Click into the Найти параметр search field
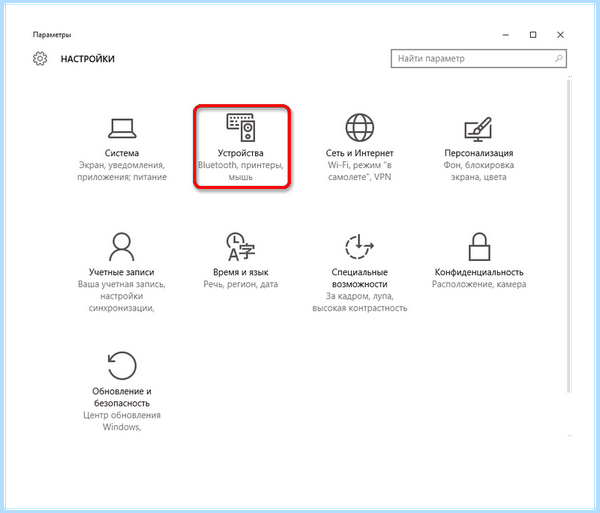Screen dimensions: 600x513 click(479, 59)
